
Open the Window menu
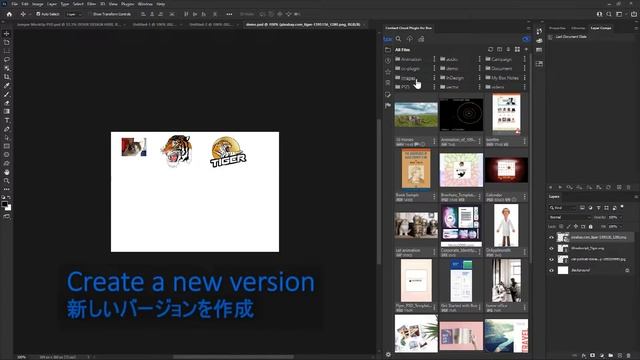pos(145,4)
